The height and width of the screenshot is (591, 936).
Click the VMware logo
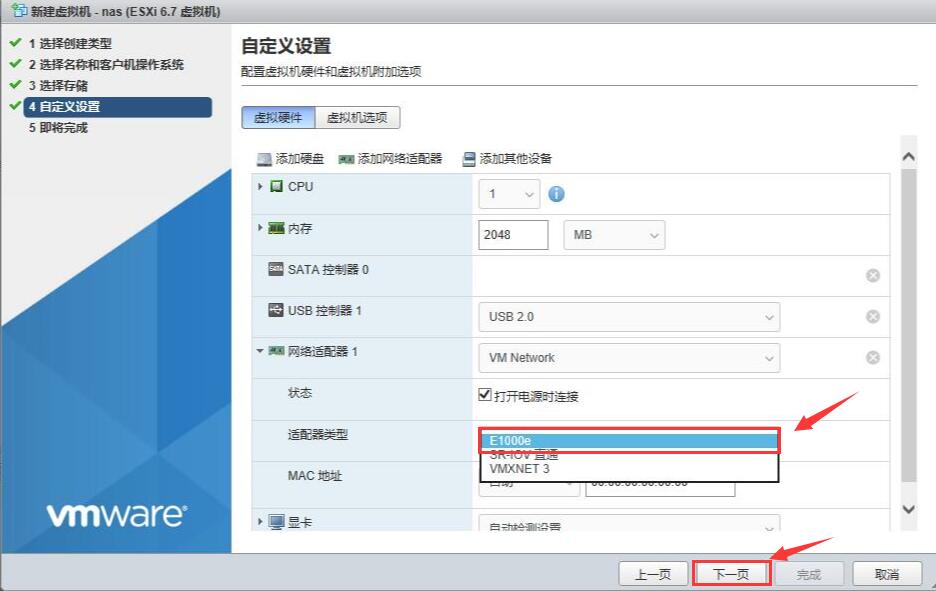pyautogui.click(x=116, y=515)
